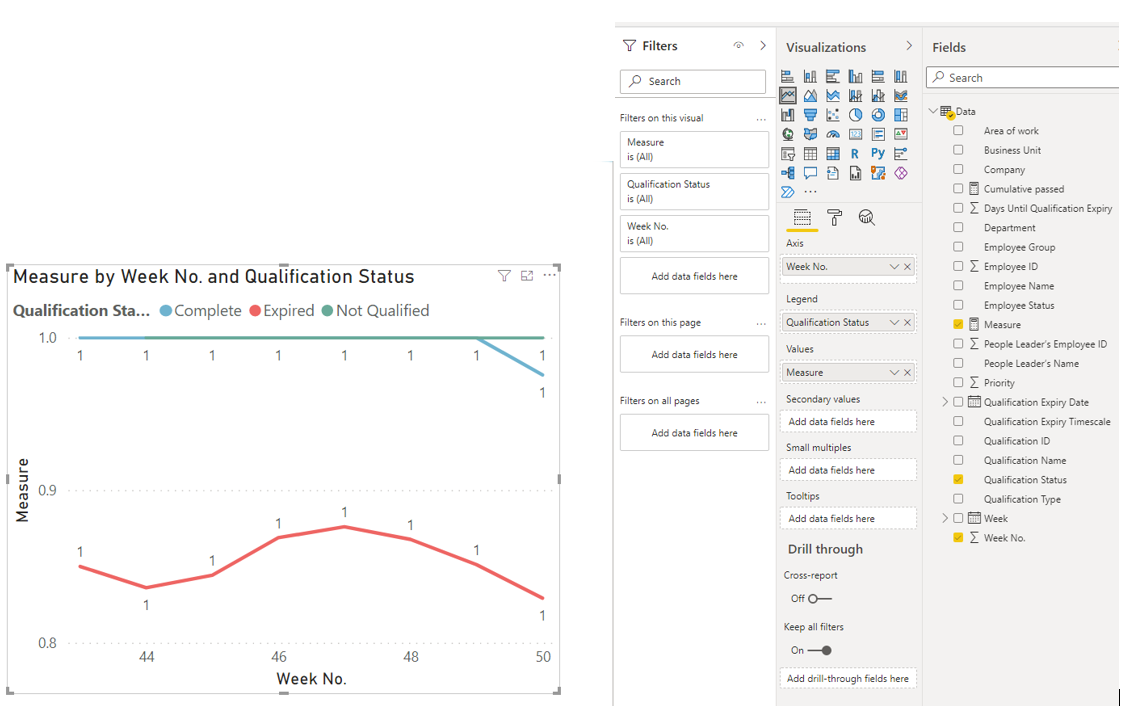
Task: Enable the Company field checkbox
Action: [x=958, y=169]
